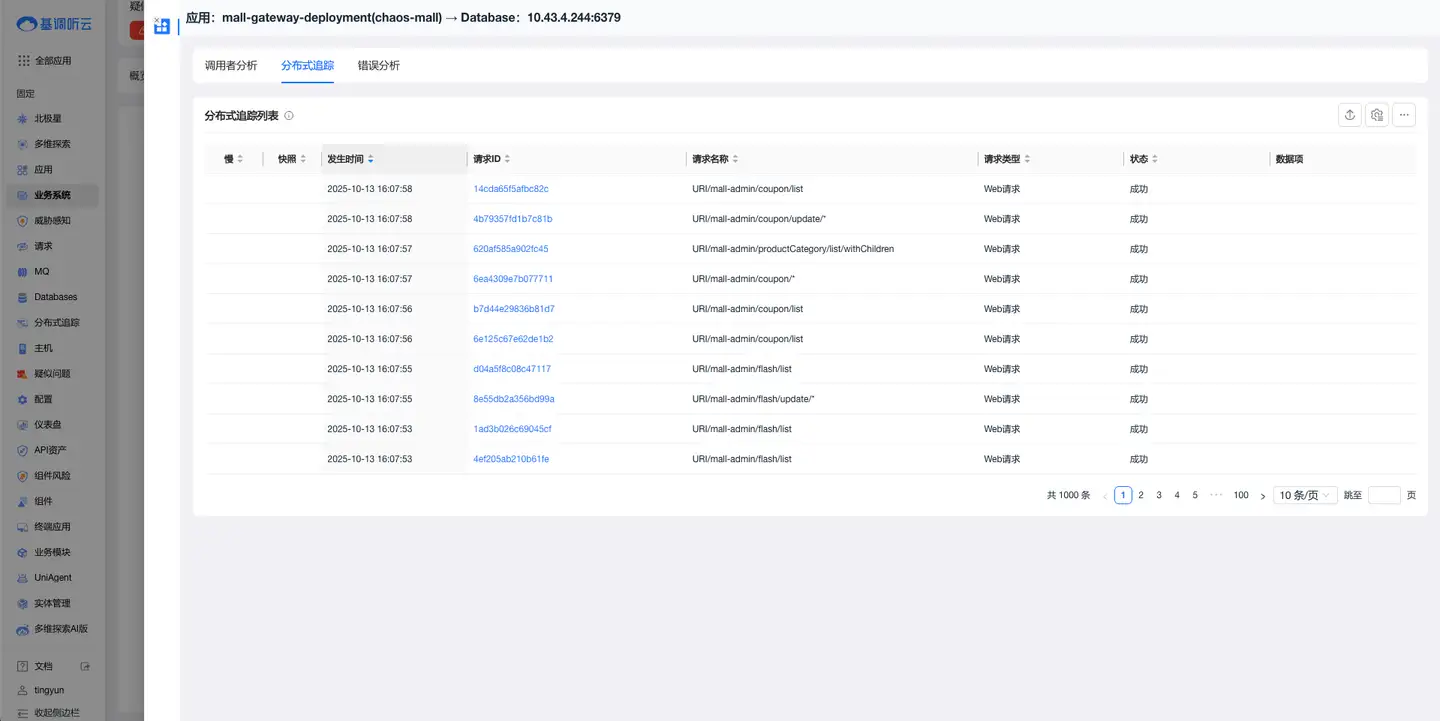Open the three-dot more options menu

click(x=1404, y=115)
